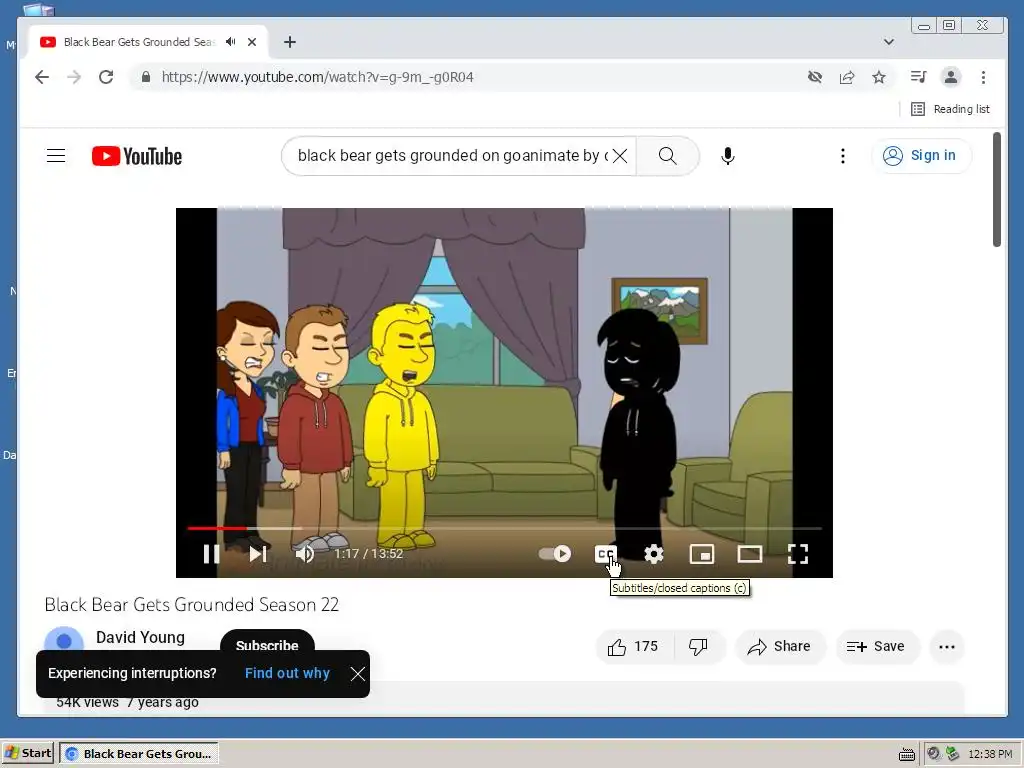
Task: Close the YouTube browser tab
Action: 252,42
